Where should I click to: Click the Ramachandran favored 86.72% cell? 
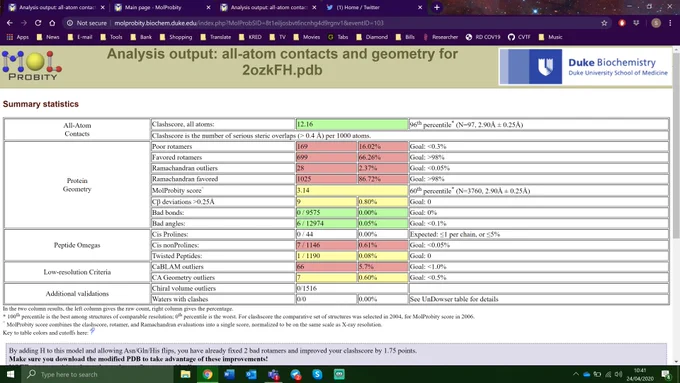[x=382, y=179]
